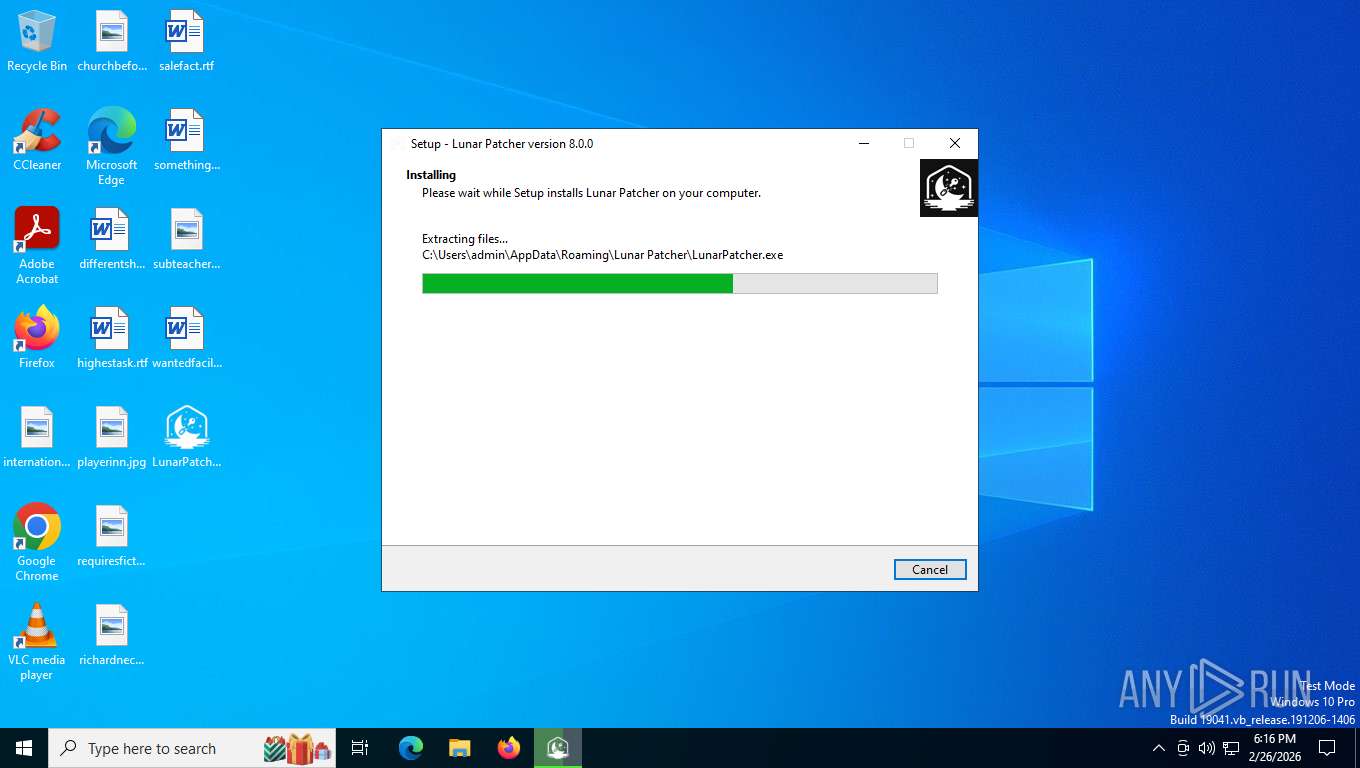Image resolution: width=1360 pixels, height=768 pixels.
Task: Select the internation... image file icon
Action: coord(37,437)
